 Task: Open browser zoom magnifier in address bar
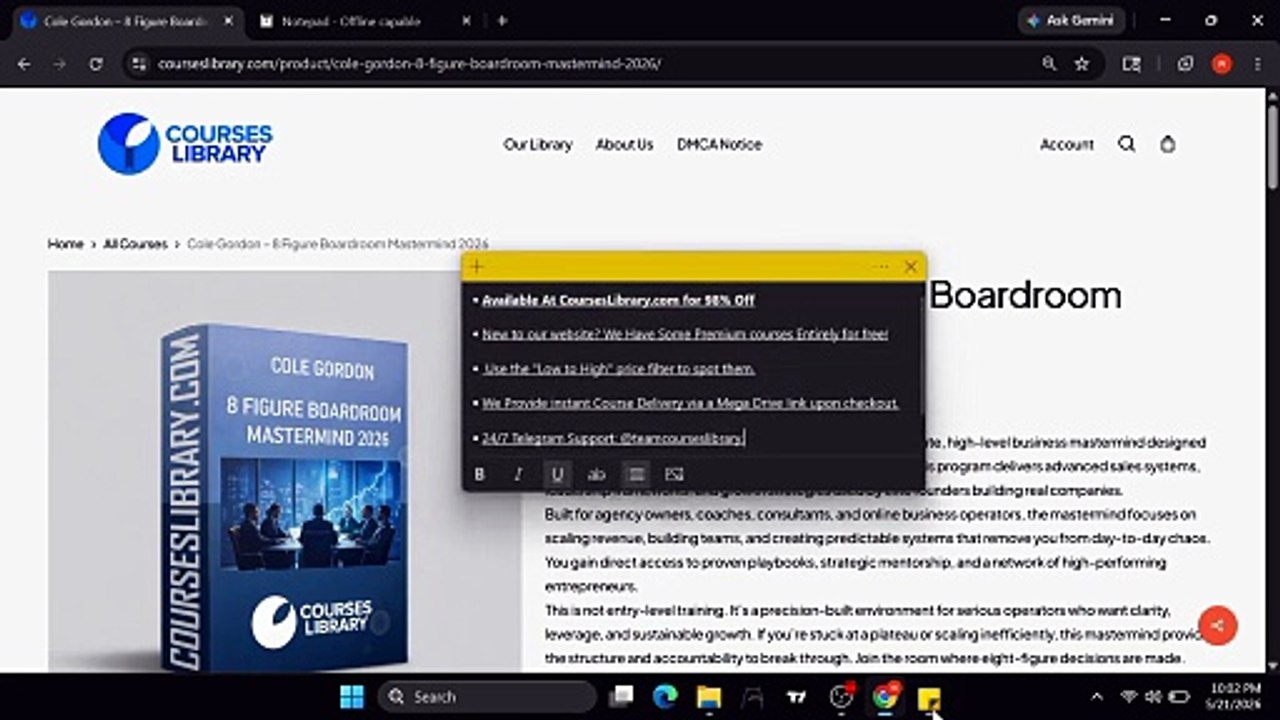[1048, 64]
